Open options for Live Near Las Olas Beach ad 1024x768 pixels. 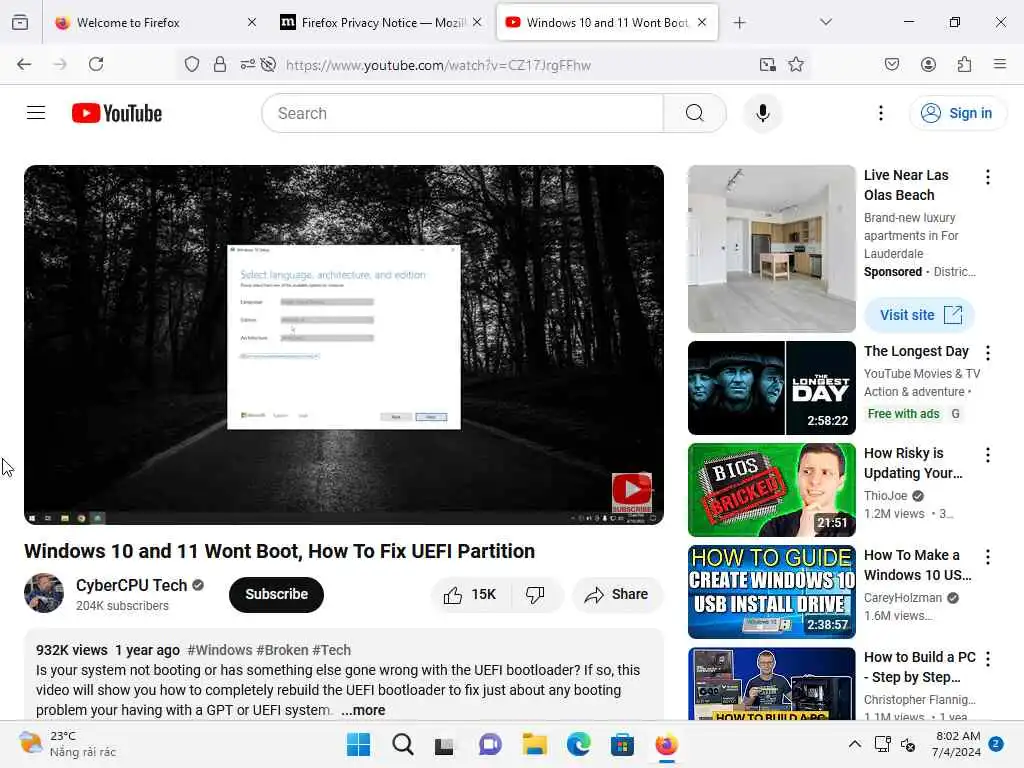click(x=987, y=177)
